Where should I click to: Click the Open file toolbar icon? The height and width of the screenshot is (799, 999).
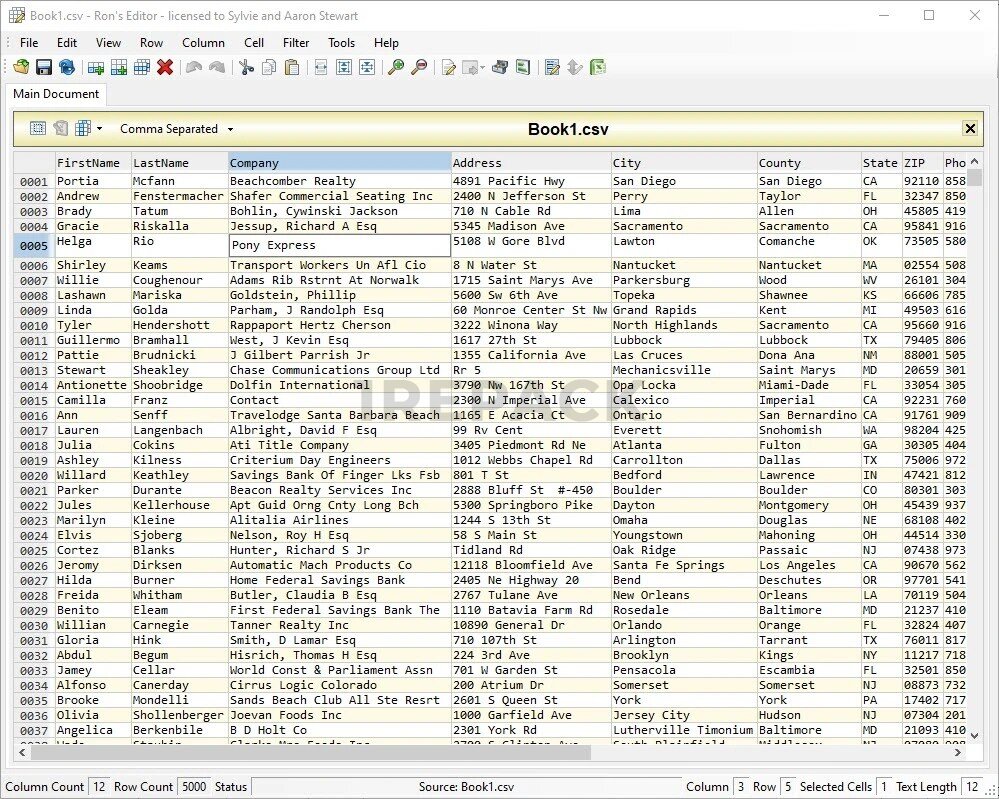point(21,68)
